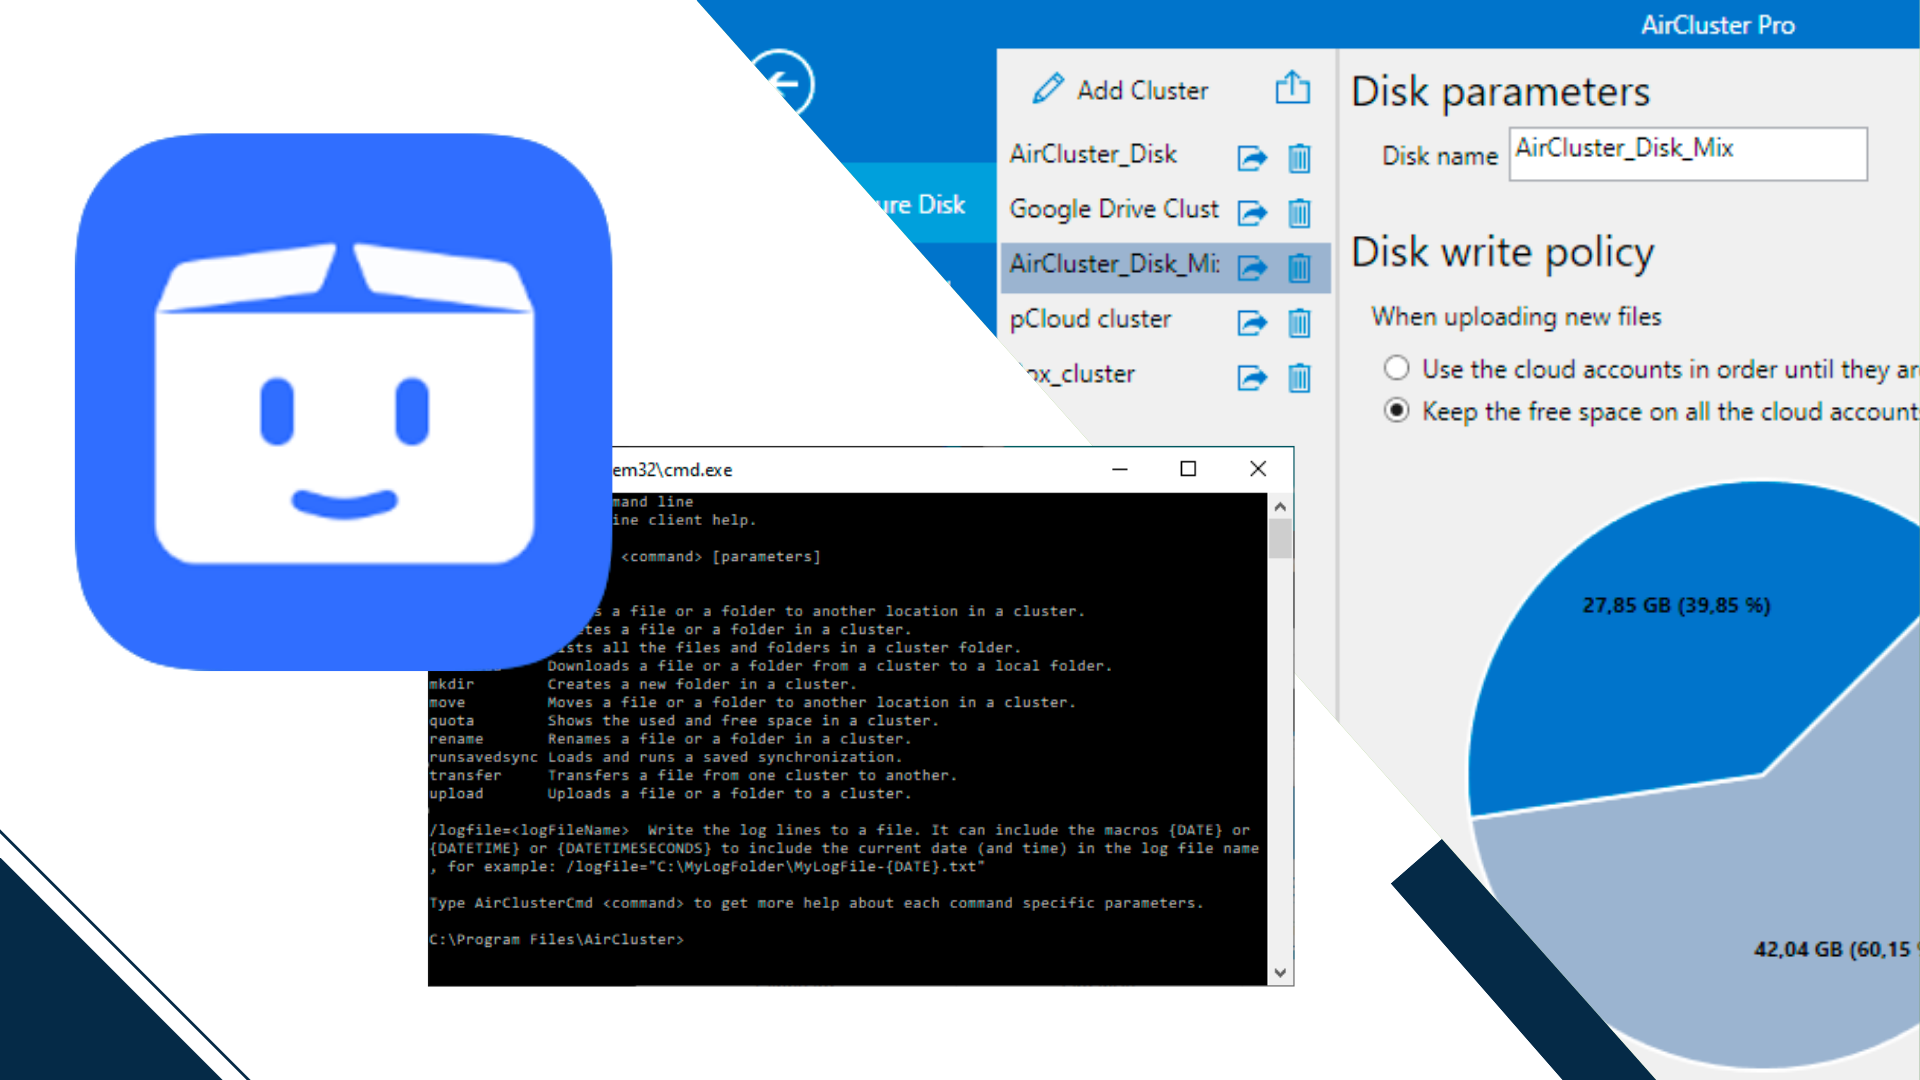Delete Google Drive Cluster via its trash icon
Image resolution: width=1920 pixels, height=1080 pixels.
click(1299, 213)
